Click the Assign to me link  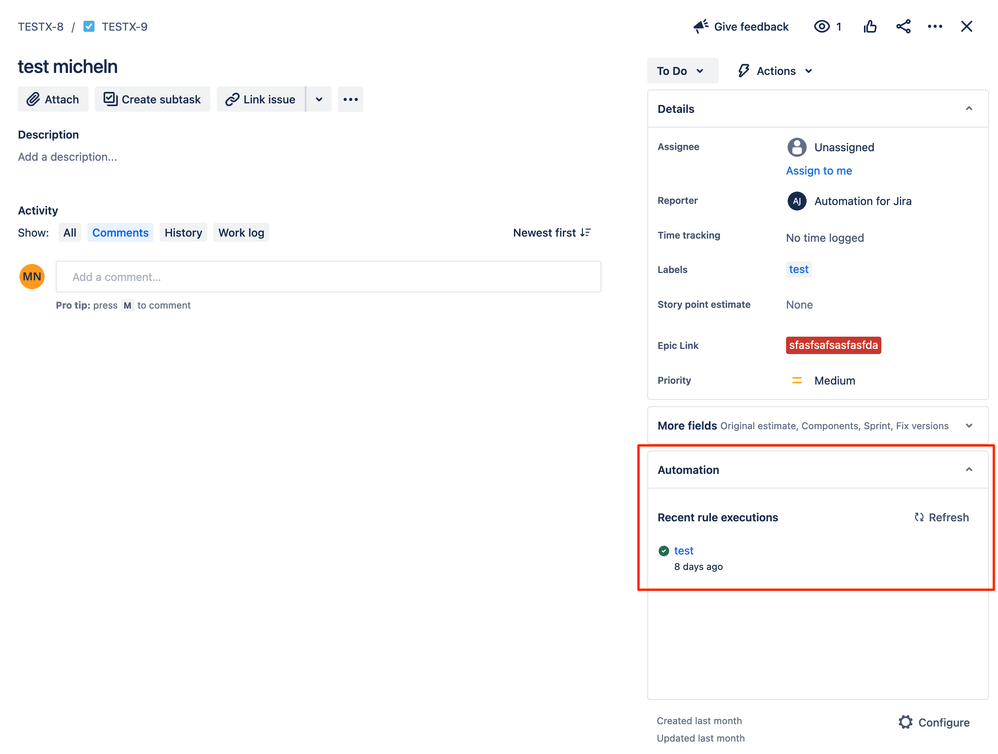pyautogui.click(x=819, y=170)
